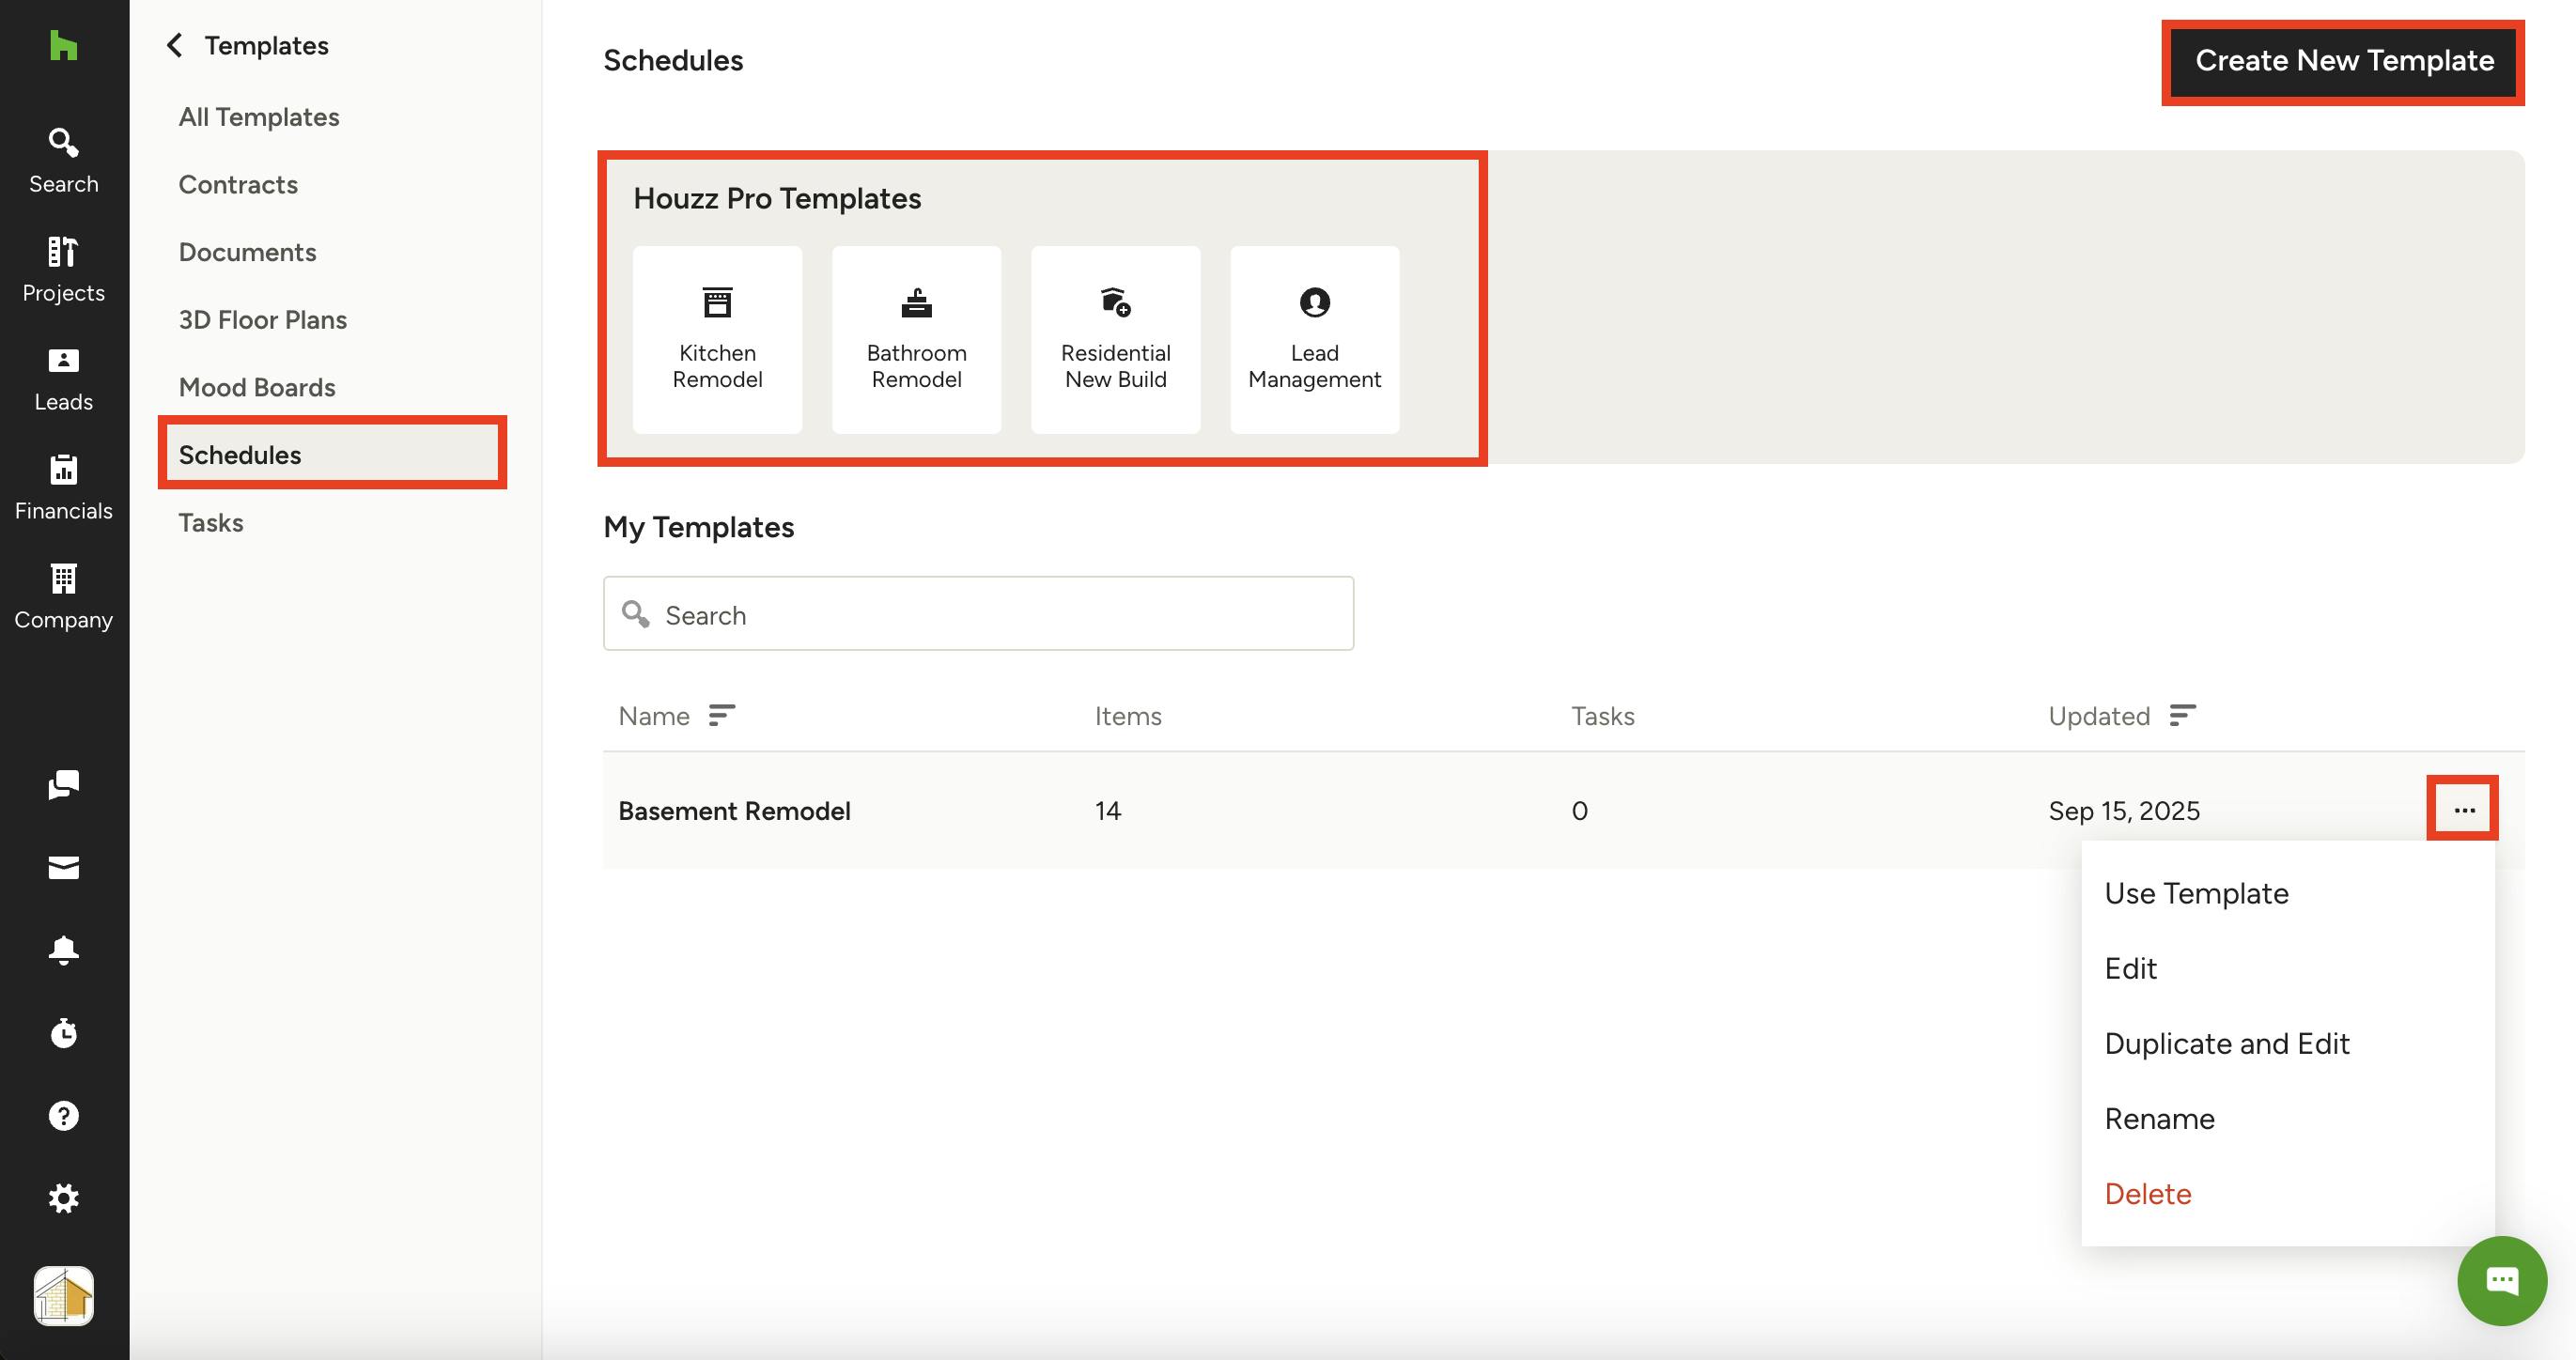Screen dimensions: 2576x1360
Task: Click Create New Template button
Action: pos(2343,61)
